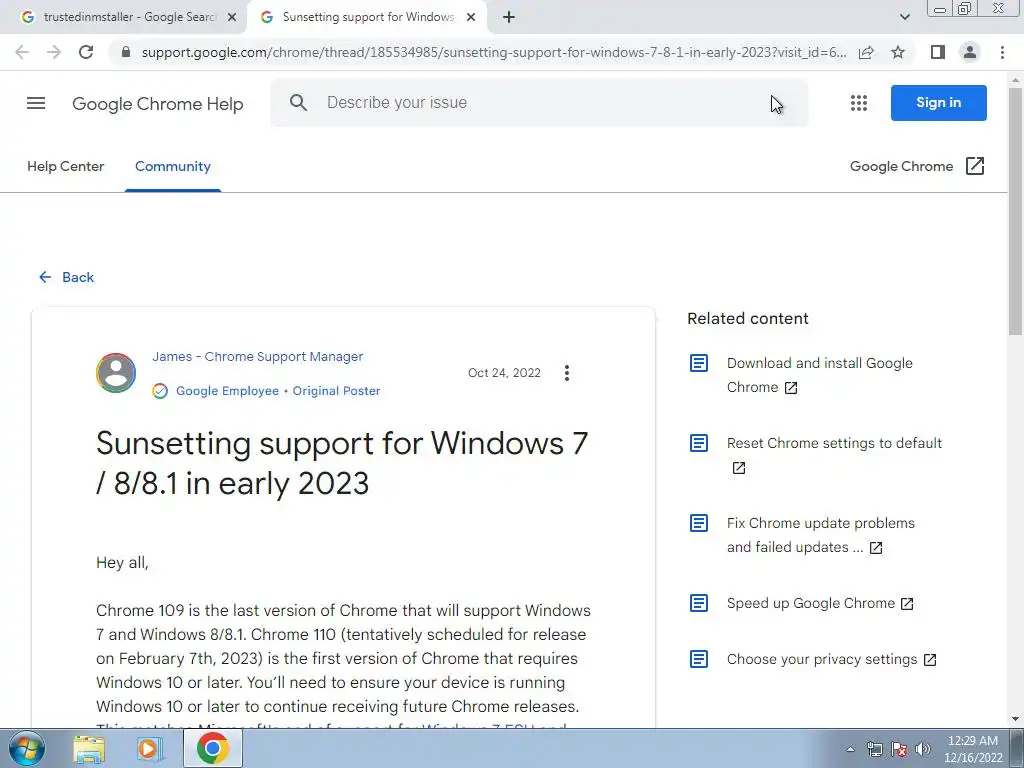Open the Google Chrome external link
Screen dimensions: 1024x768
917,167
